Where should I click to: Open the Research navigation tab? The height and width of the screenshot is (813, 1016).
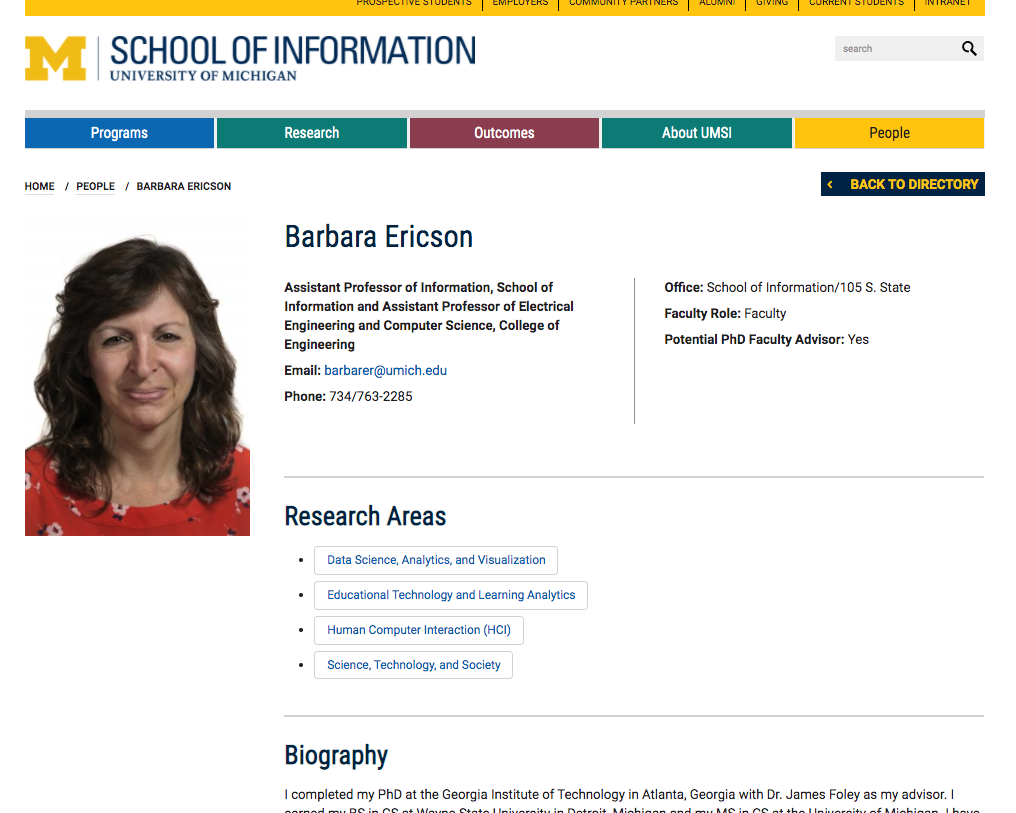312,133
